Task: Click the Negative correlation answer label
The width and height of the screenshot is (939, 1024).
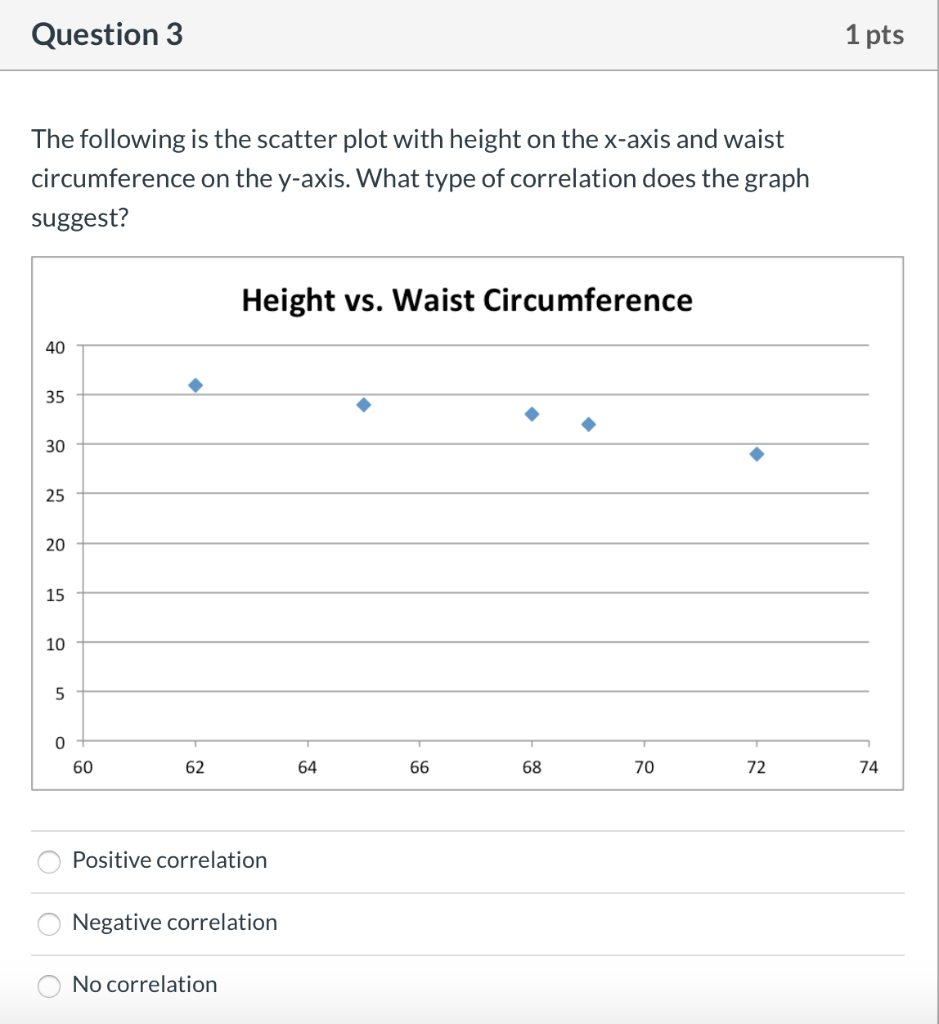Action: point(174,923)
